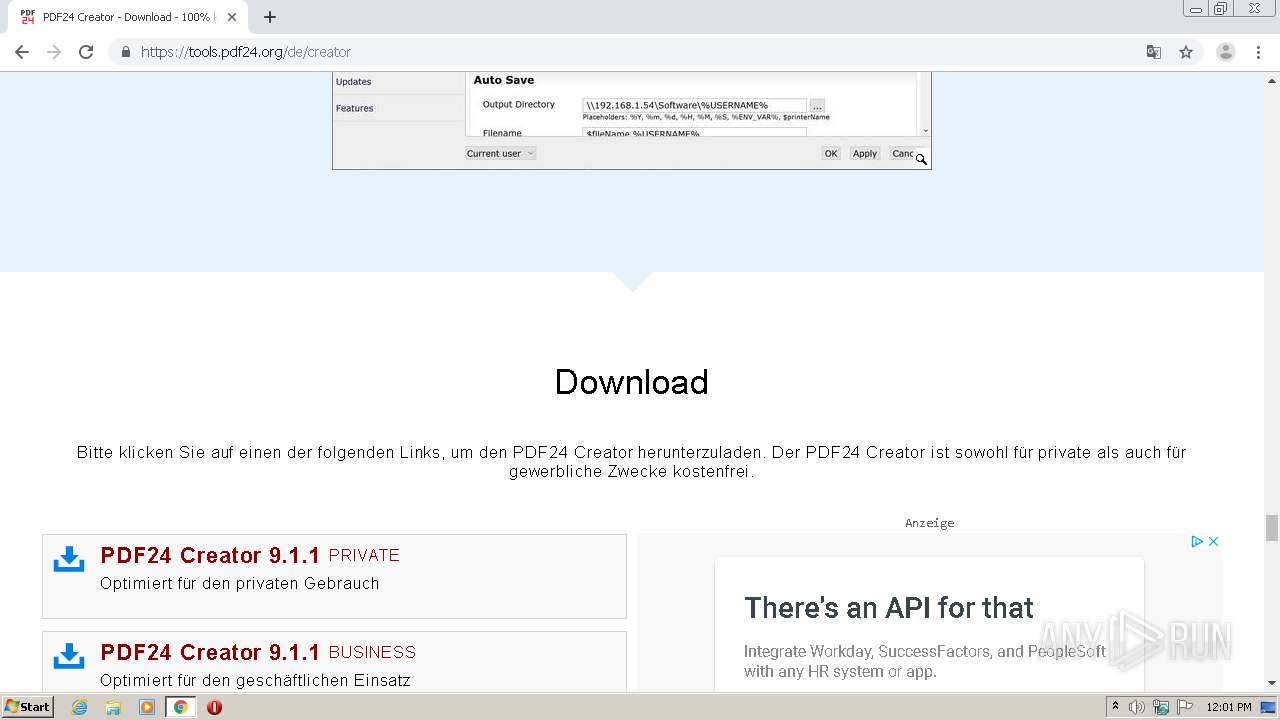
Task: Click scrollbar down arrow of page
Action: [1272, 683]
